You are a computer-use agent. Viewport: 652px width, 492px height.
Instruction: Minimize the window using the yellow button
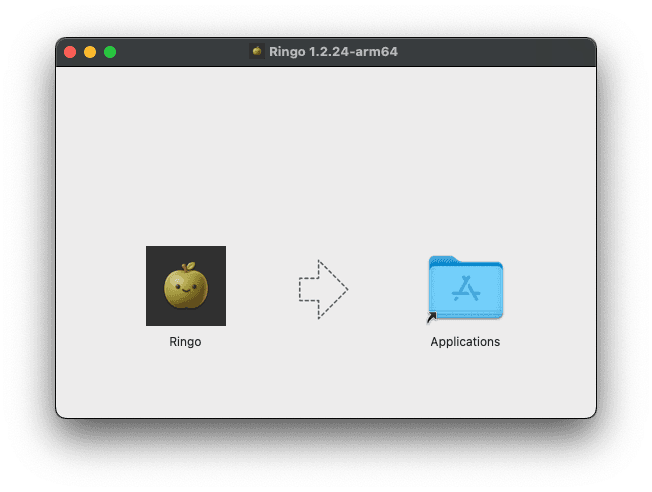click(x=90, y=52)
